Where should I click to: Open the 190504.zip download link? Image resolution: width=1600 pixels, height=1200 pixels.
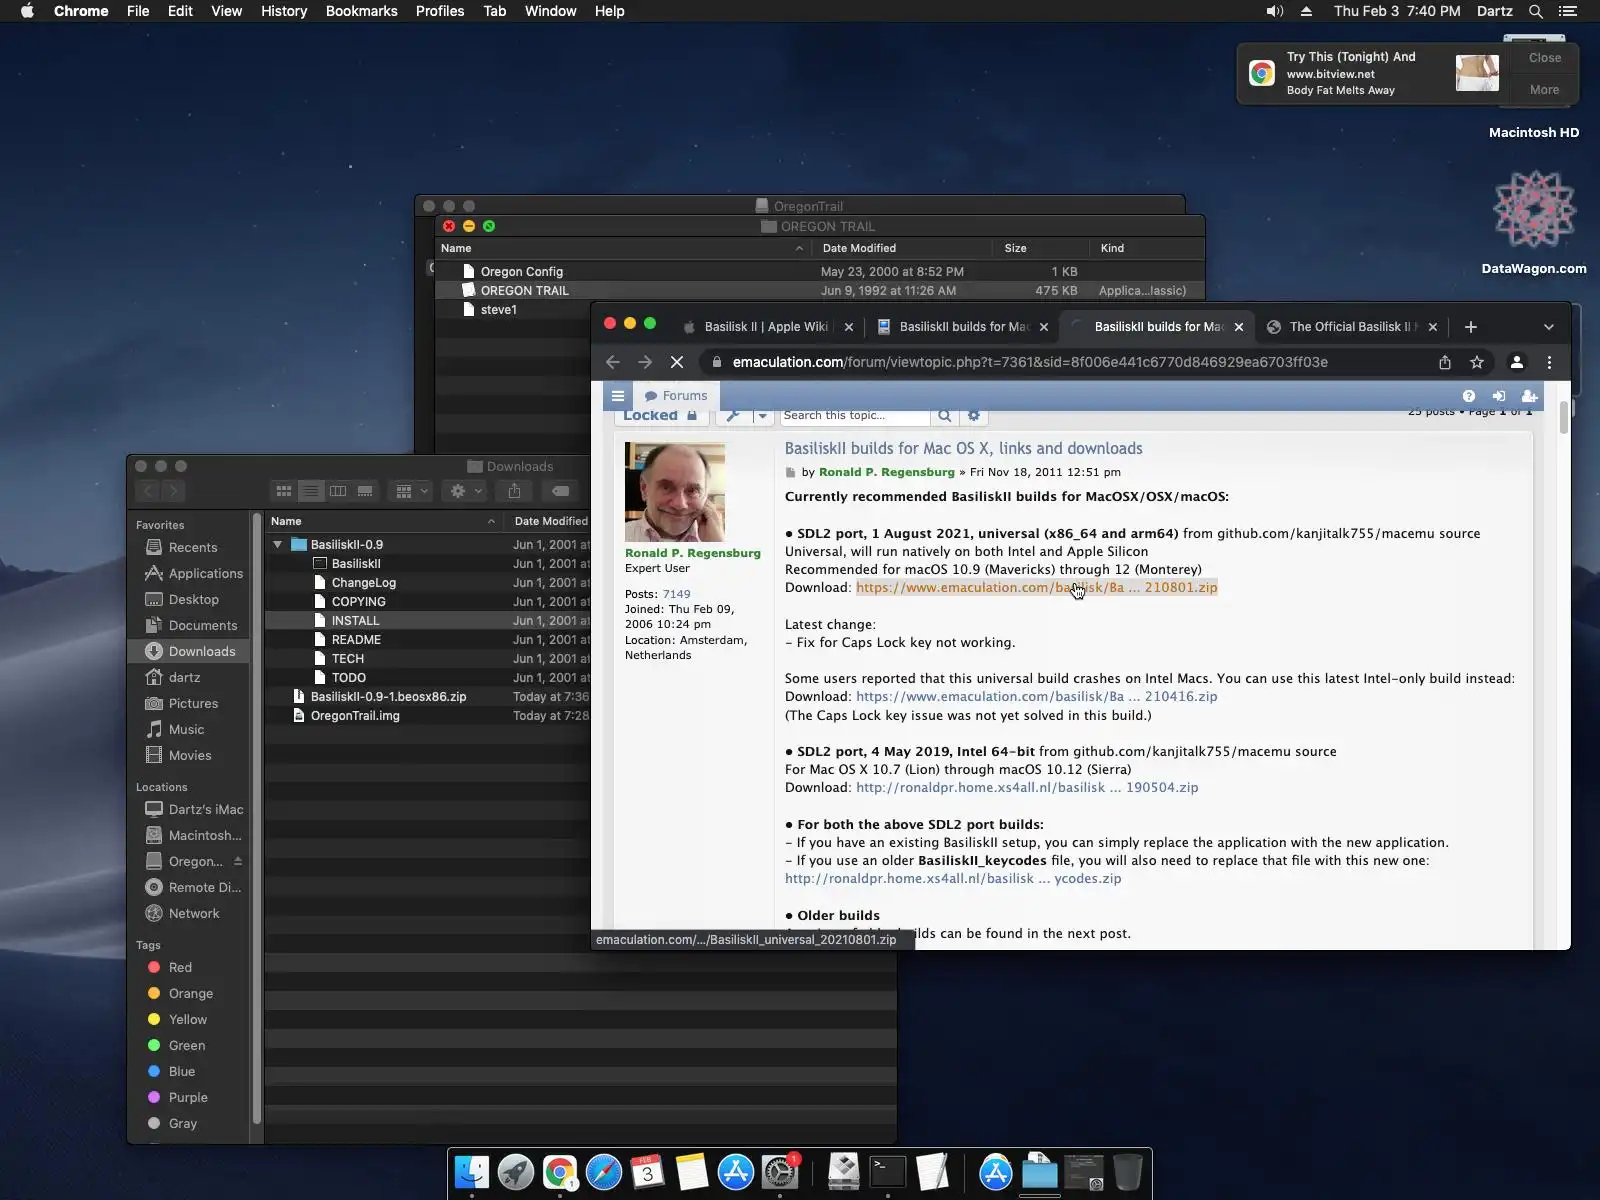click(1027, 788)
